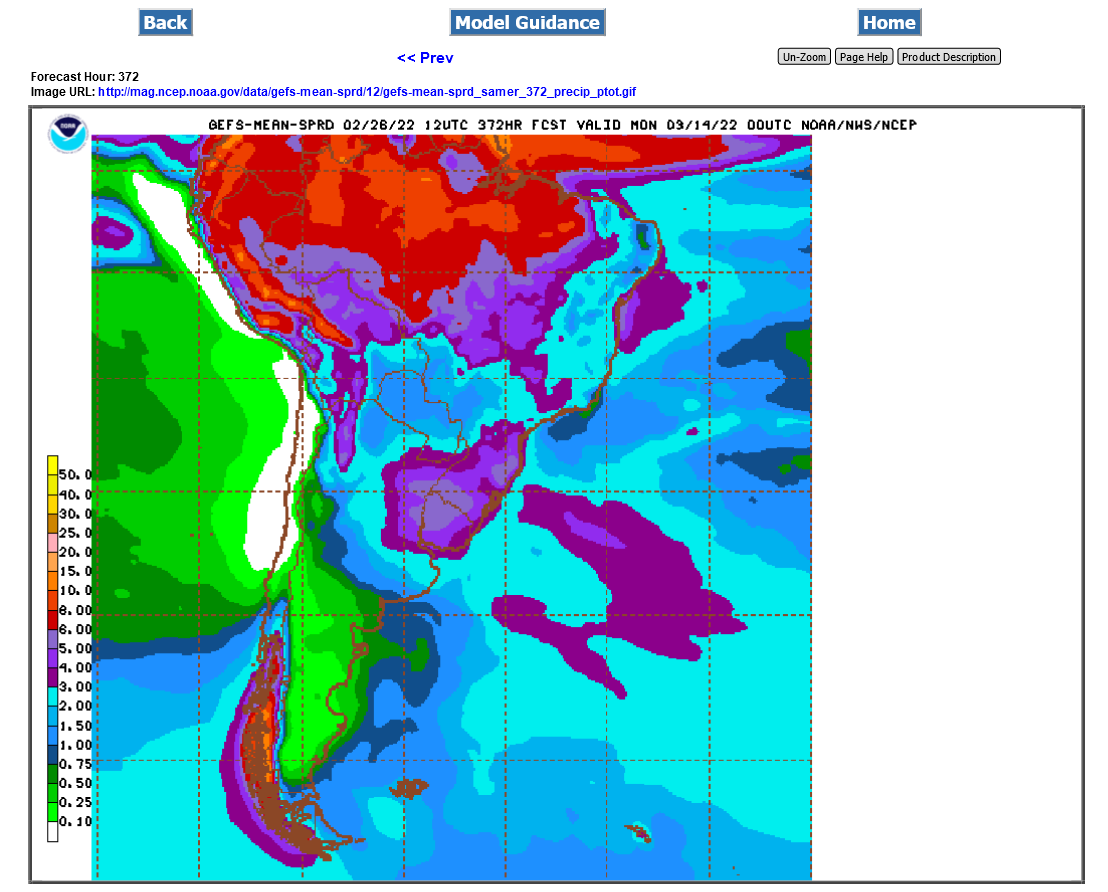The height and width of the screenshot is (892, 1108).
Task: Click the cyan legend swatch below 3.00
Action: [x=53, y=696]
